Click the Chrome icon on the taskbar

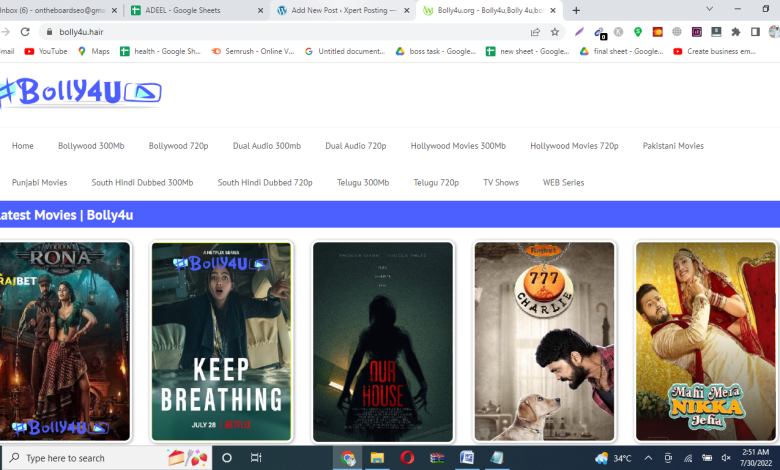[348, 458]
